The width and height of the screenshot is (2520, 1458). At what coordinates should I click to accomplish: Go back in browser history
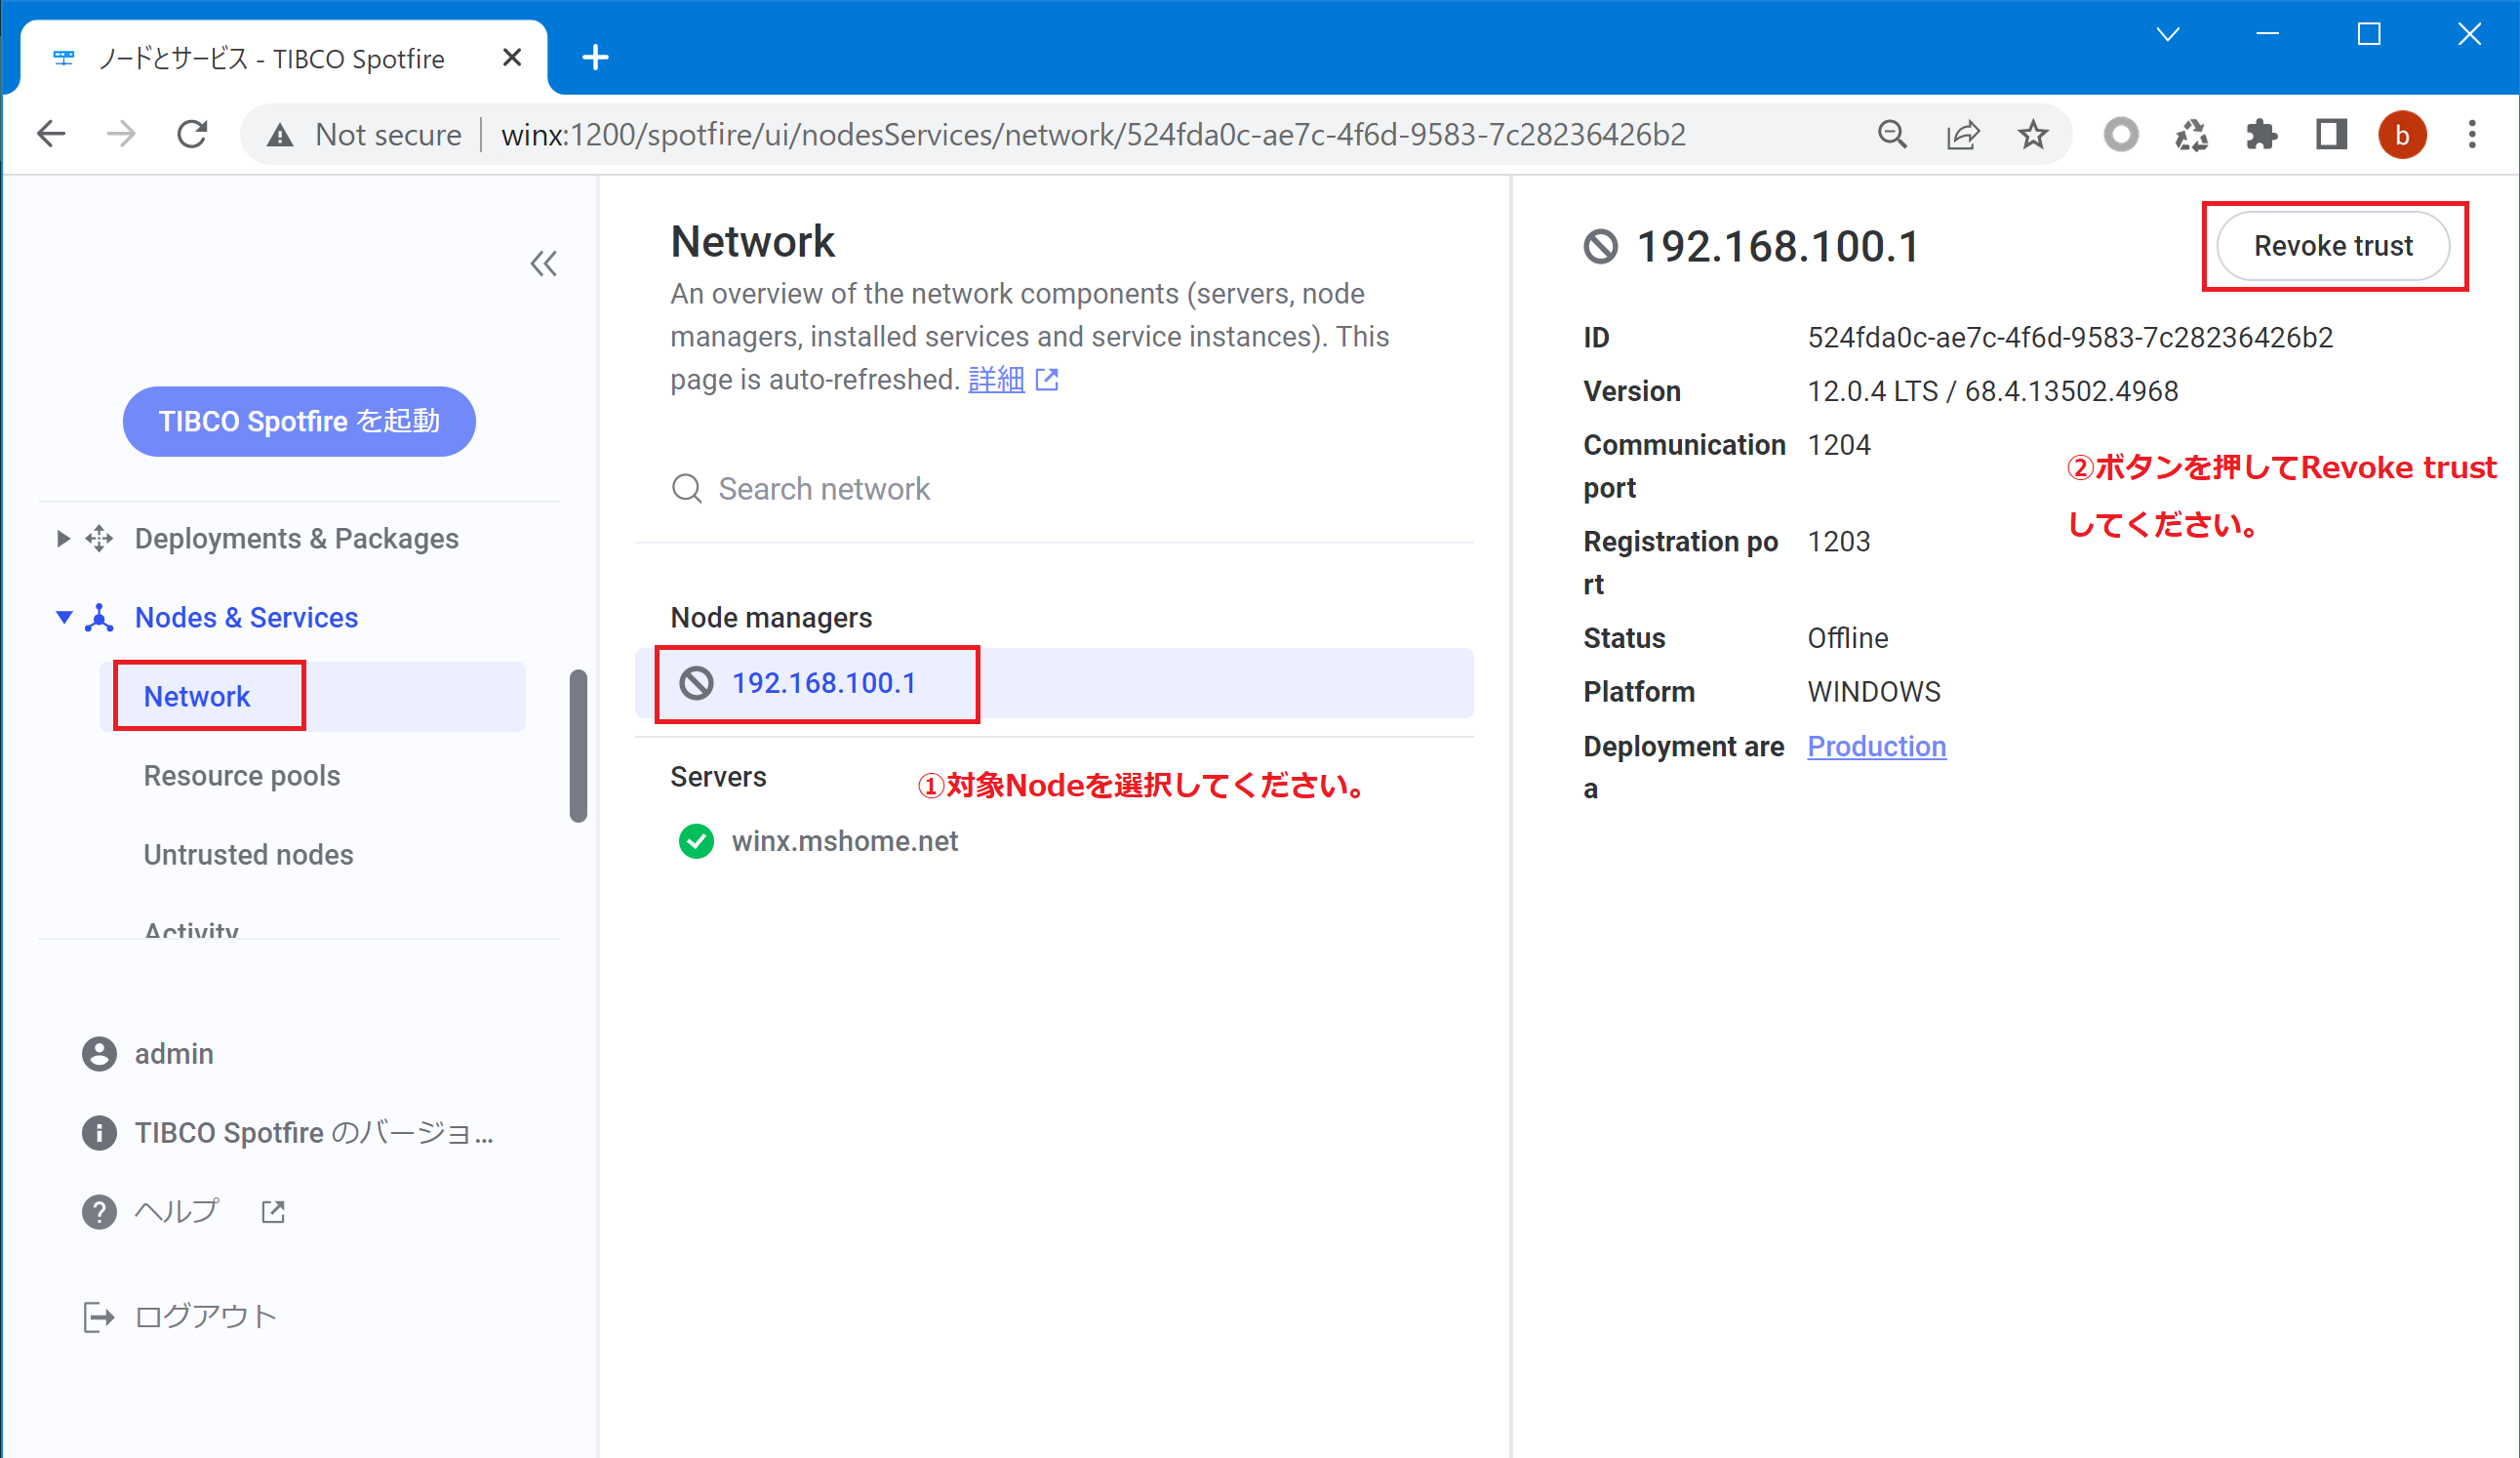pos(50,134)
